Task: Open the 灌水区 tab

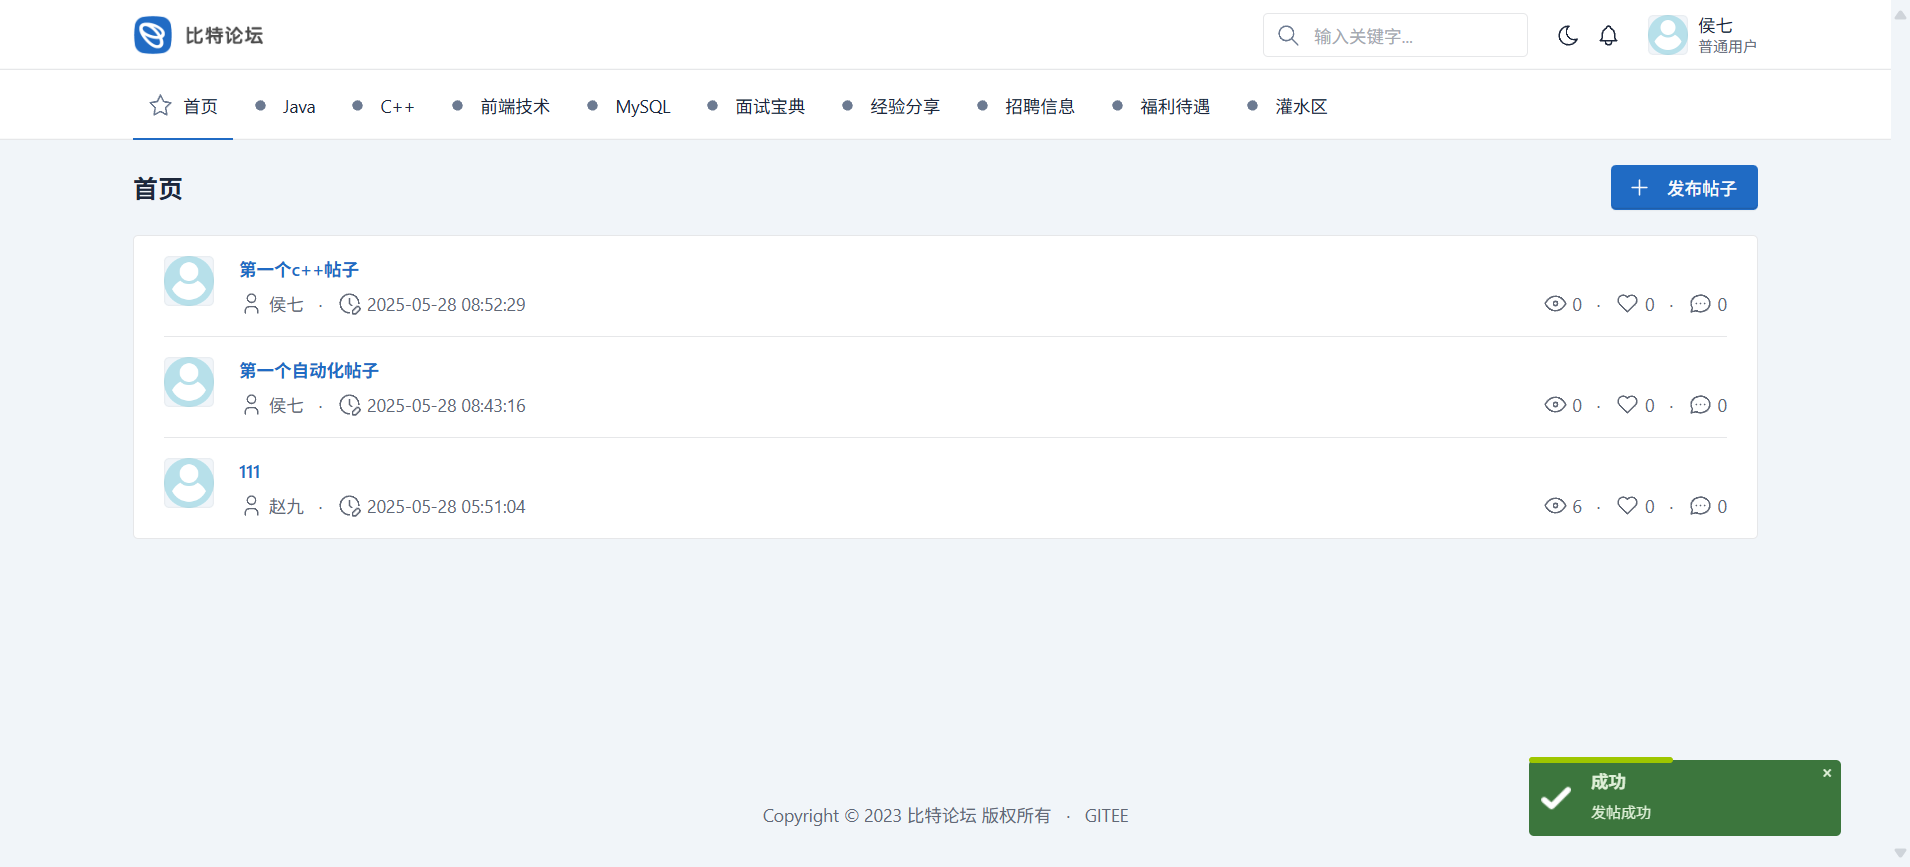Action: pos(1287,106)
